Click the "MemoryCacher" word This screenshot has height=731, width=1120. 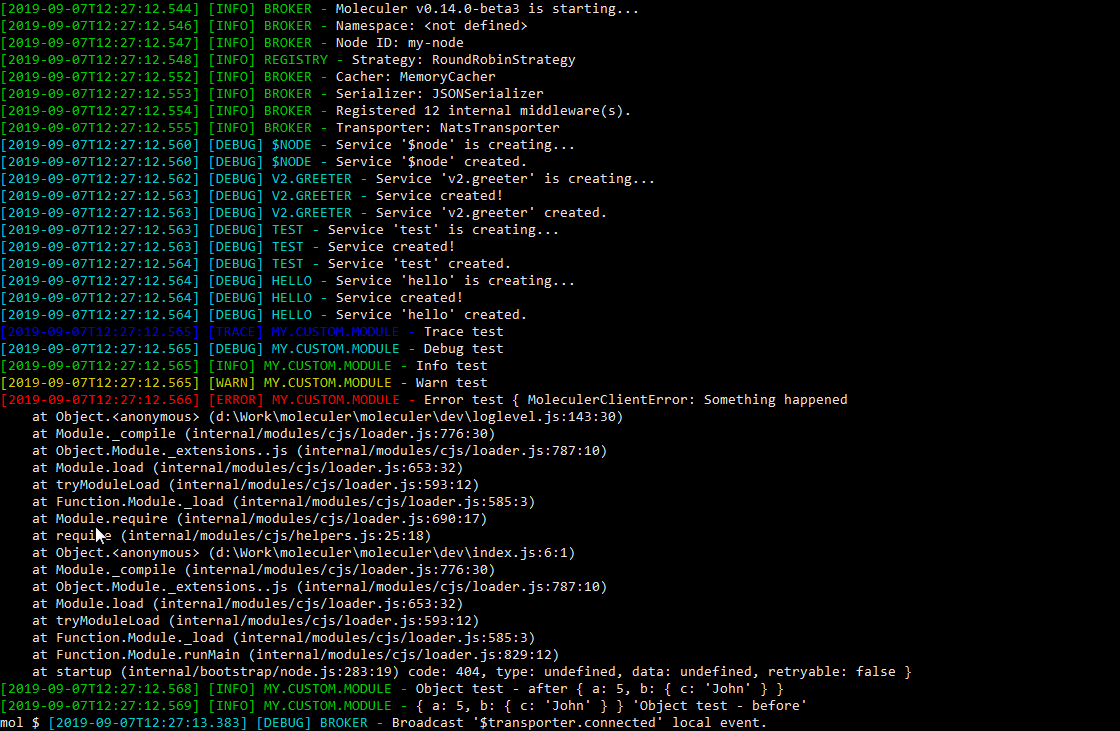[447, 76]
